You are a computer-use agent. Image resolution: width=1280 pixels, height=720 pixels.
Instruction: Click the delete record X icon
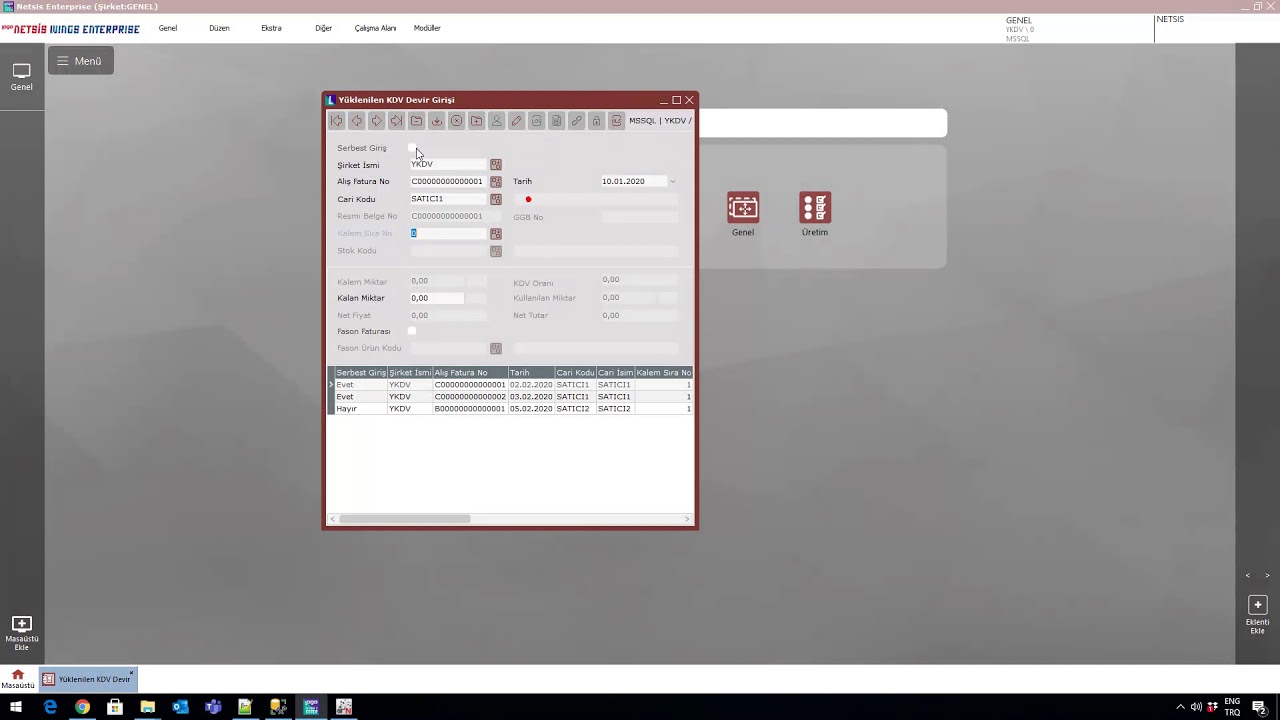457,121
